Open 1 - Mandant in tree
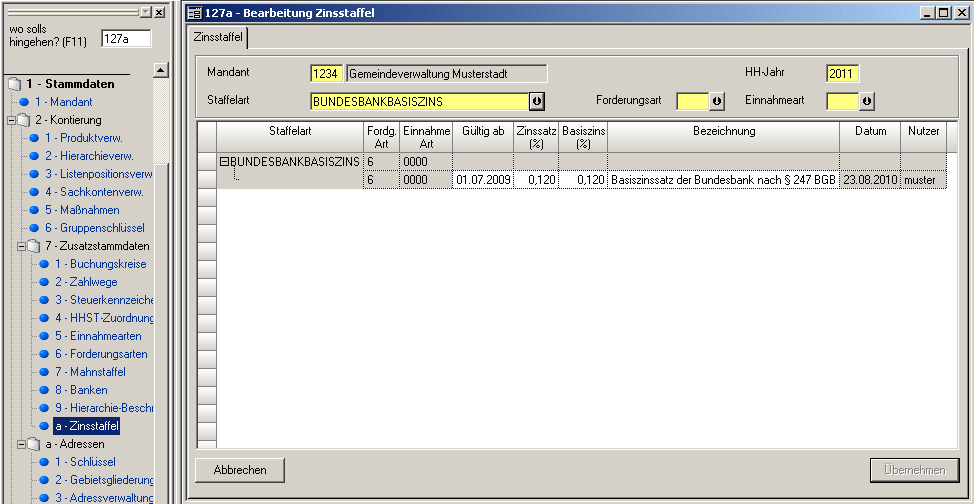Image resolution: width=974 pixels, height=504 pixels. 63,102
